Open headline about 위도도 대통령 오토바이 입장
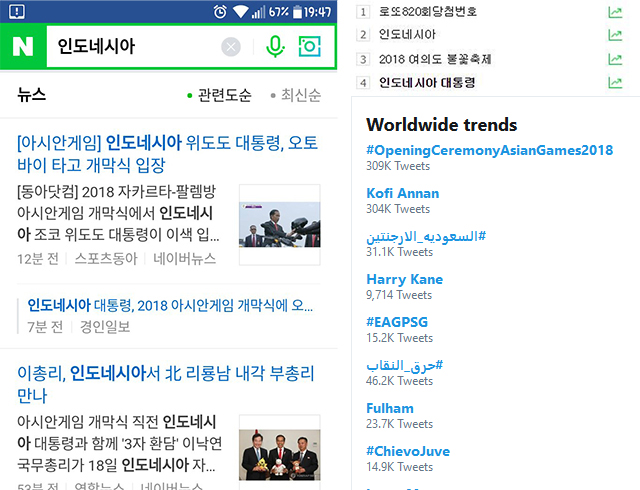 [167, 154]
